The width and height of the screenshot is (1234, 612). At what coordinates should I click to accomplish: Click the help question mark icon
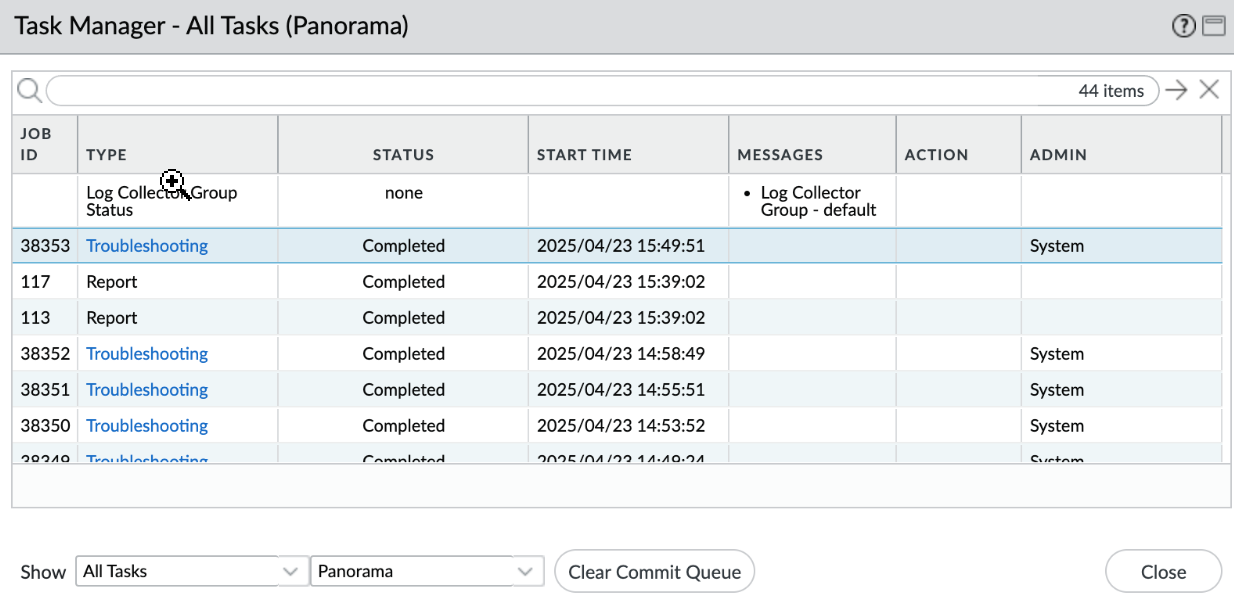pyautogui.click(x=1184, y=27)
